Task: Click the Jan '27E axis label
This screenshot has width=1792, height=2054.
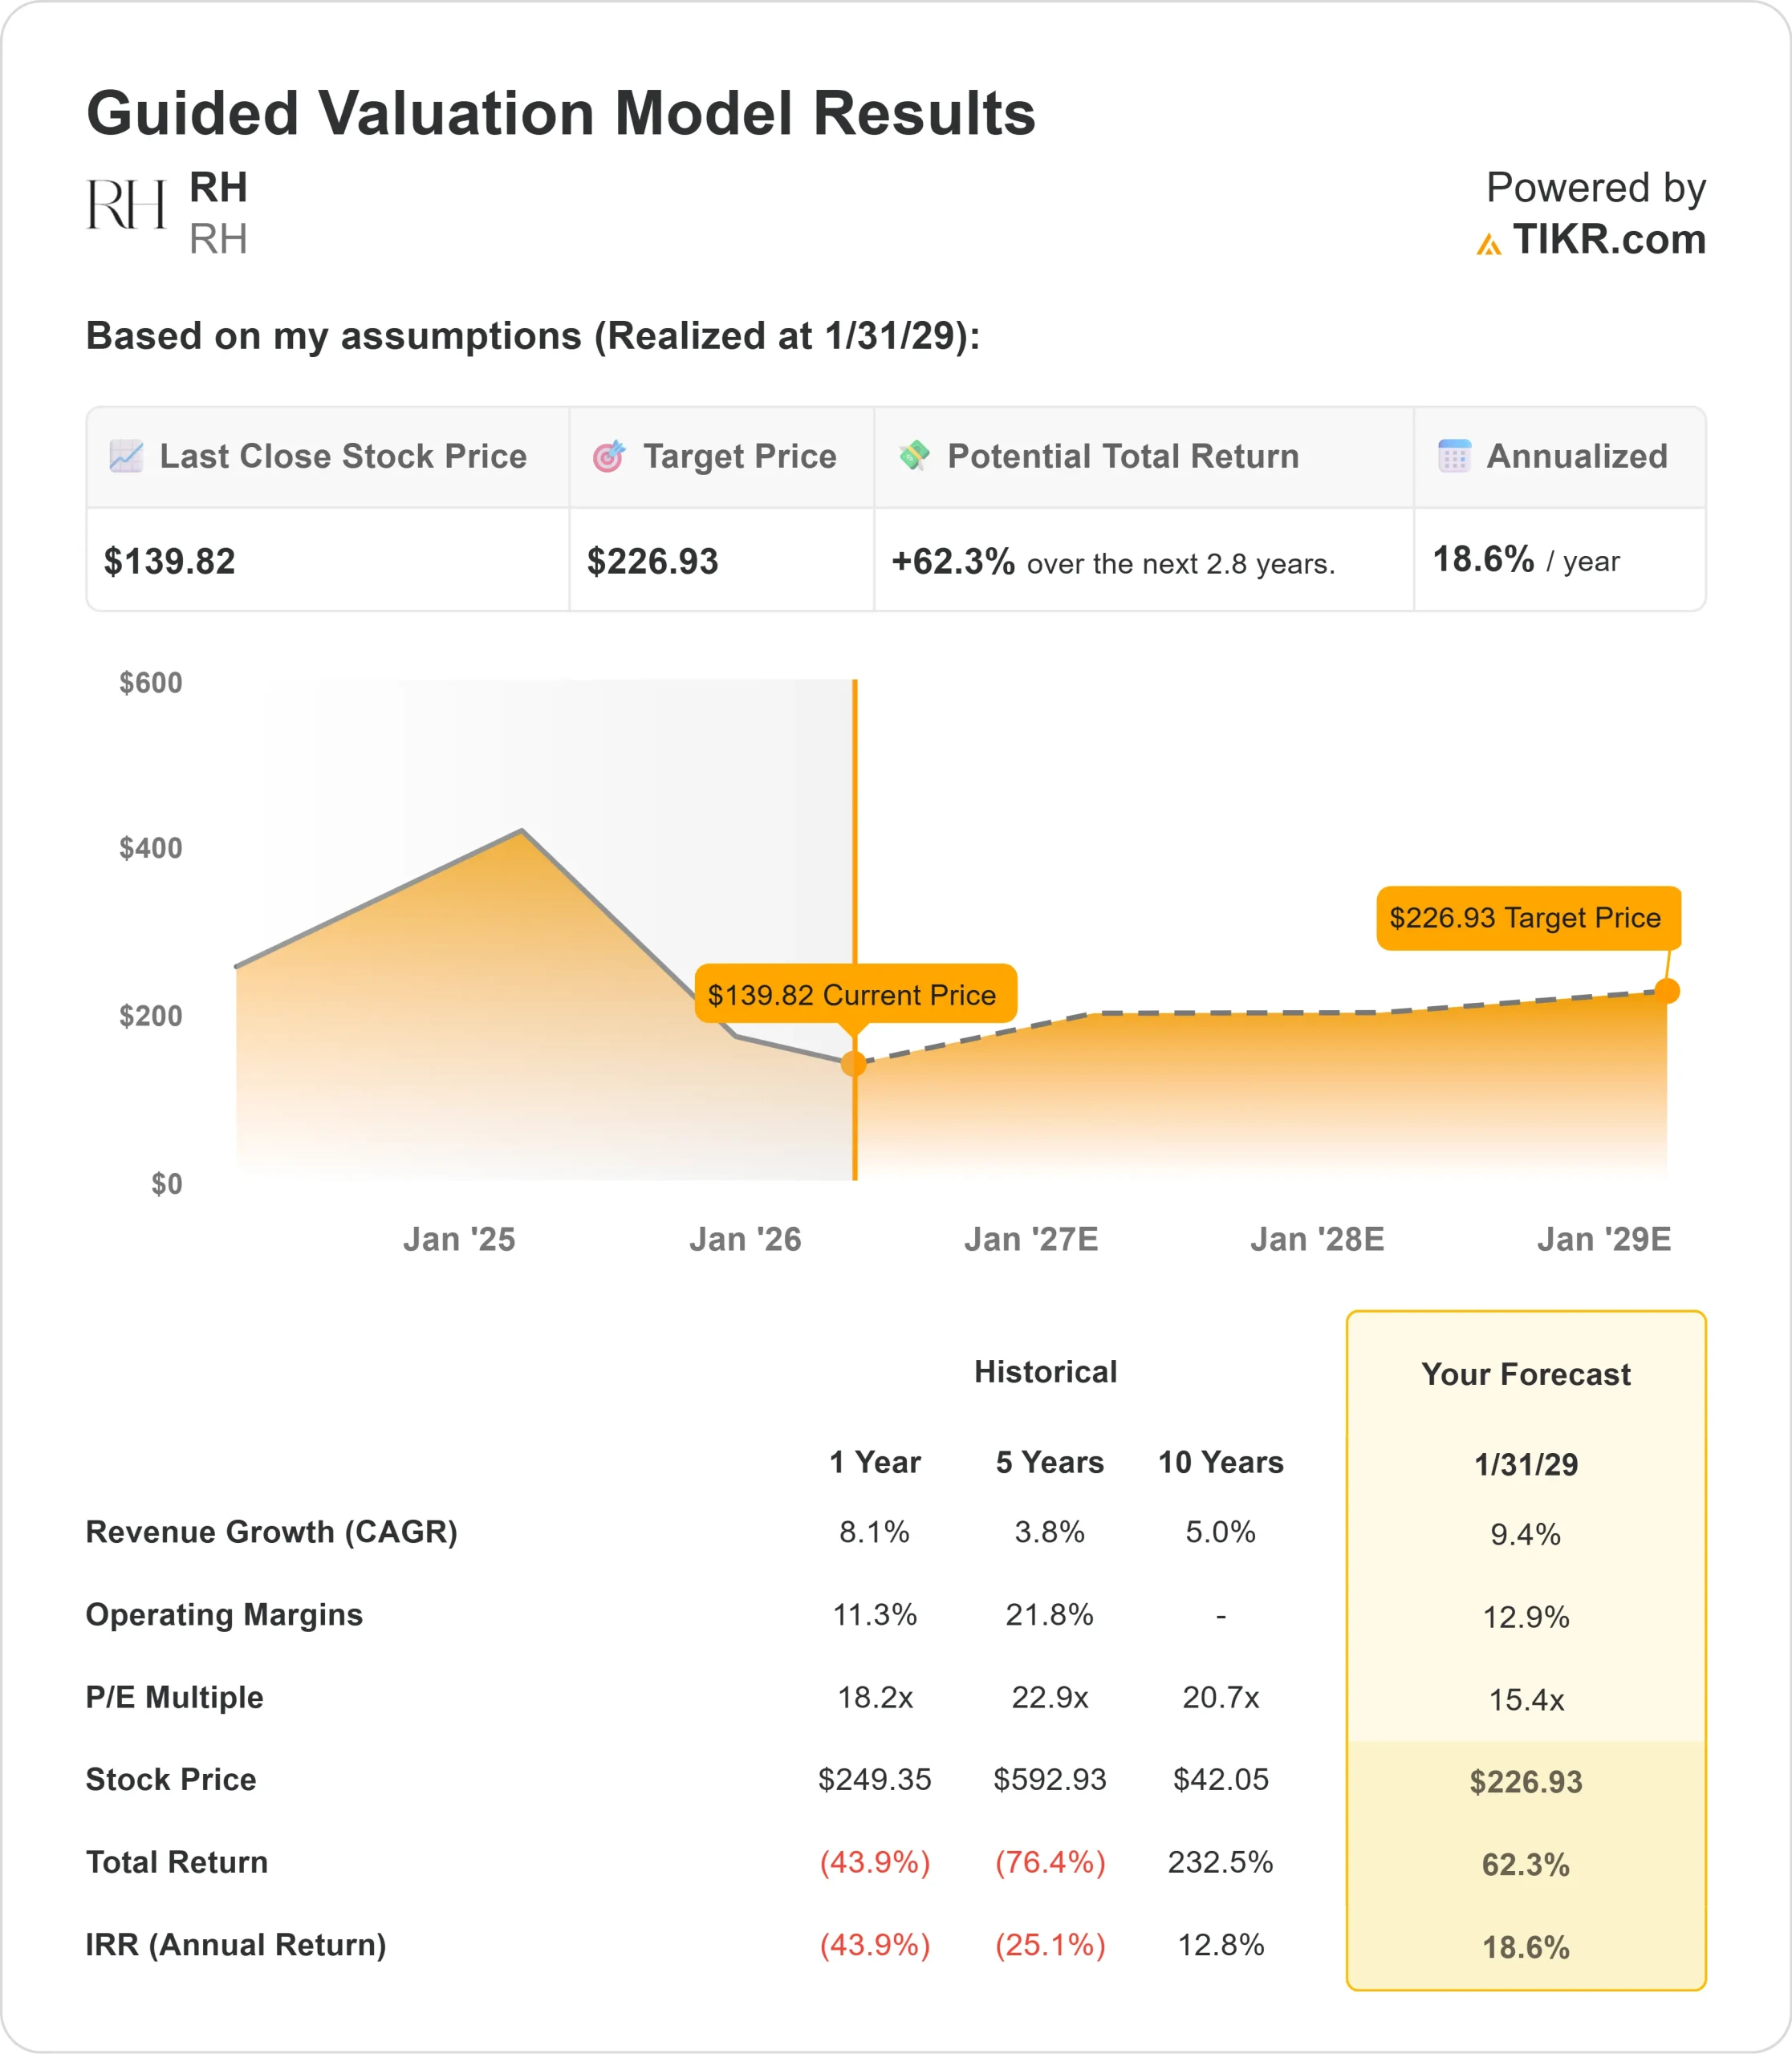Action: pyautogui.click(x=1031, y=1240)
